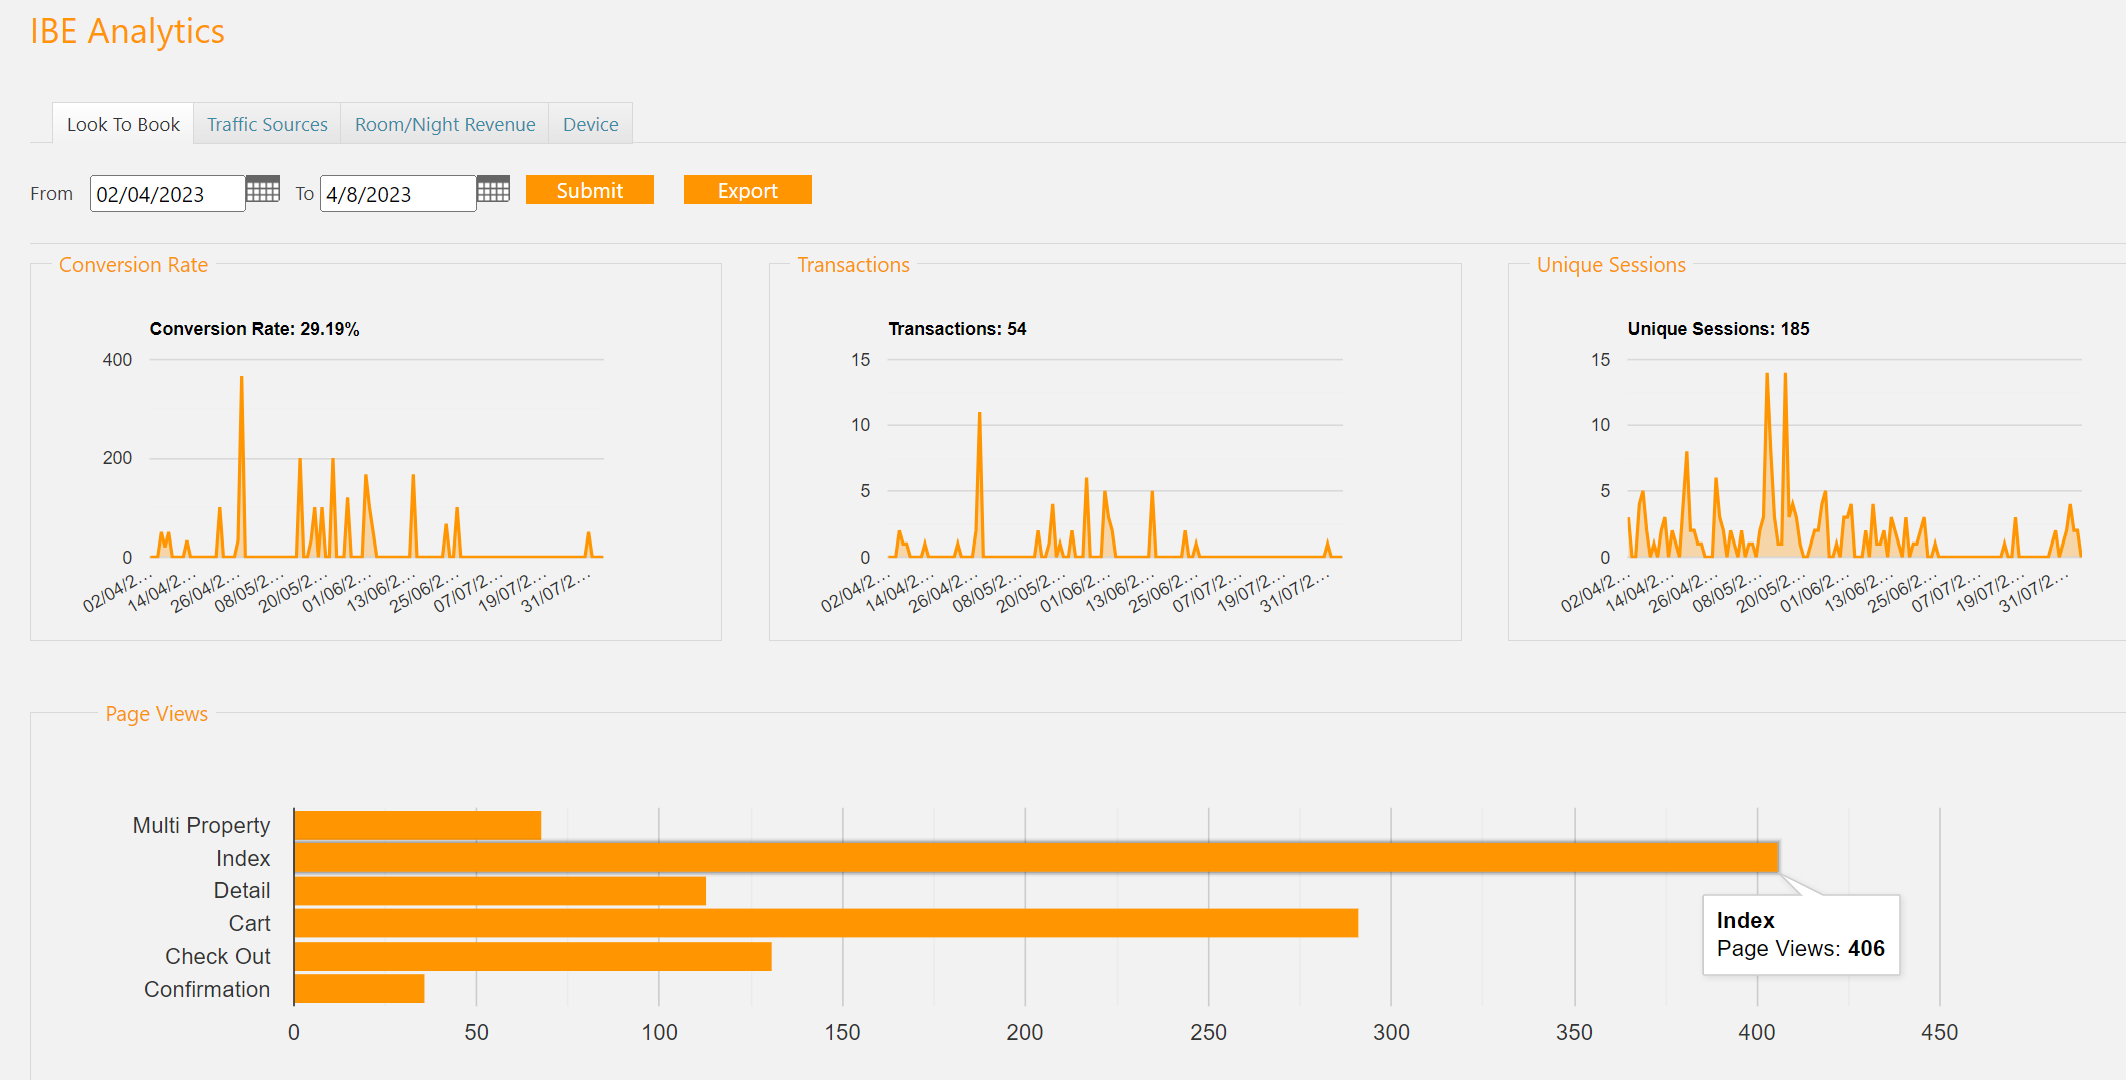Image resolution: width=2126 pixels, height=1080 pixels.
Task: Click the highest Transactions chart spike
Action: [x=979, y=415]
